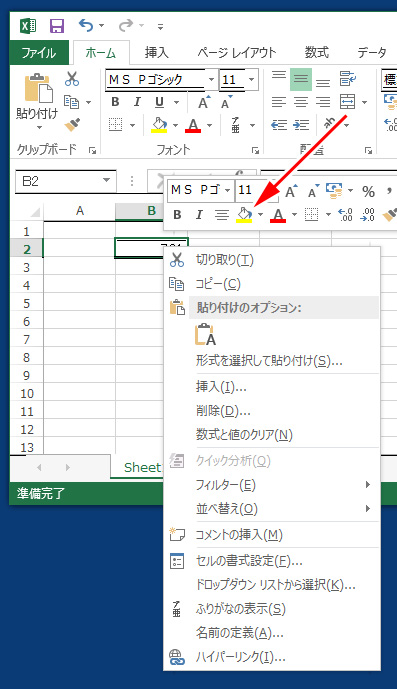Open the ribbon font size dropdown

[x=251, y=80]
